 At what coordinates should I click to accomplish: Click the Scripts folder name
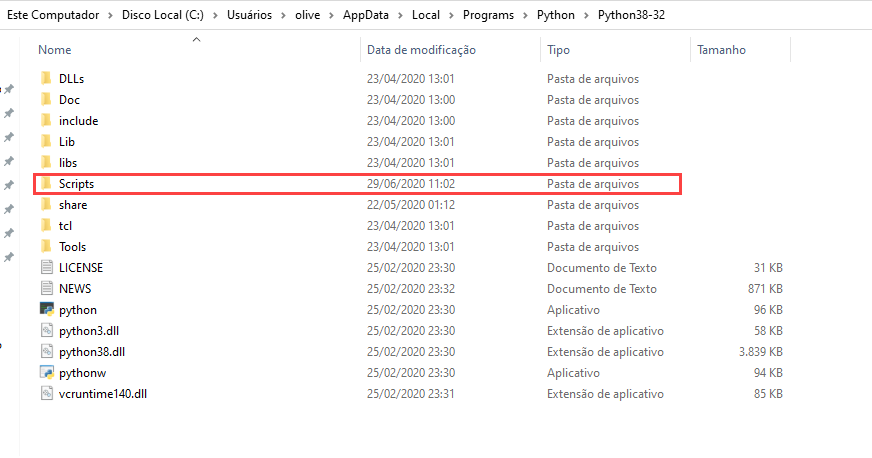point(76,183)
